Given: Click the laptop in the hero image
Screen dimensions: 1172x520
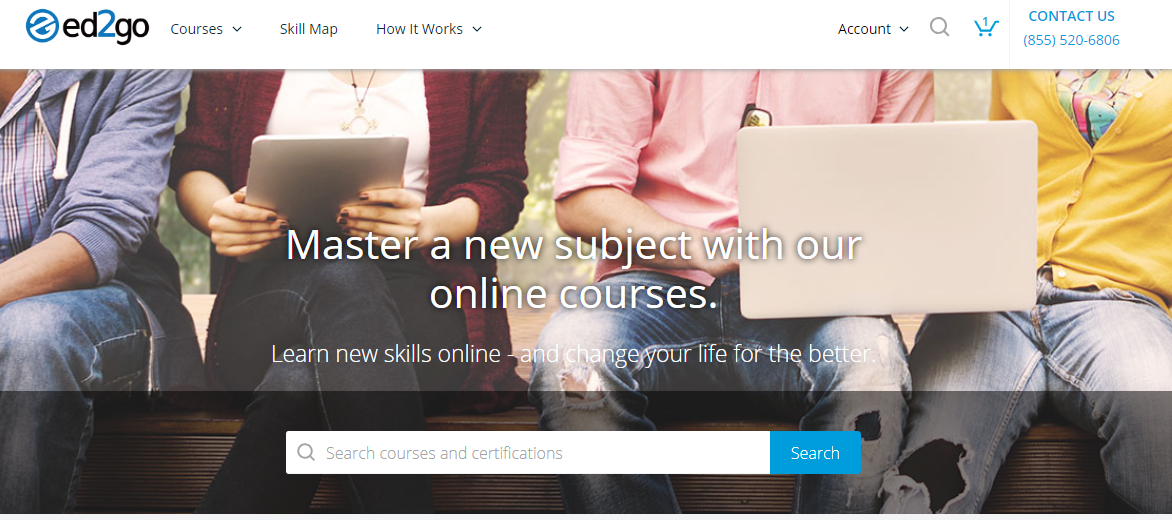Looking at the screenshot, I should click(886, 220).
